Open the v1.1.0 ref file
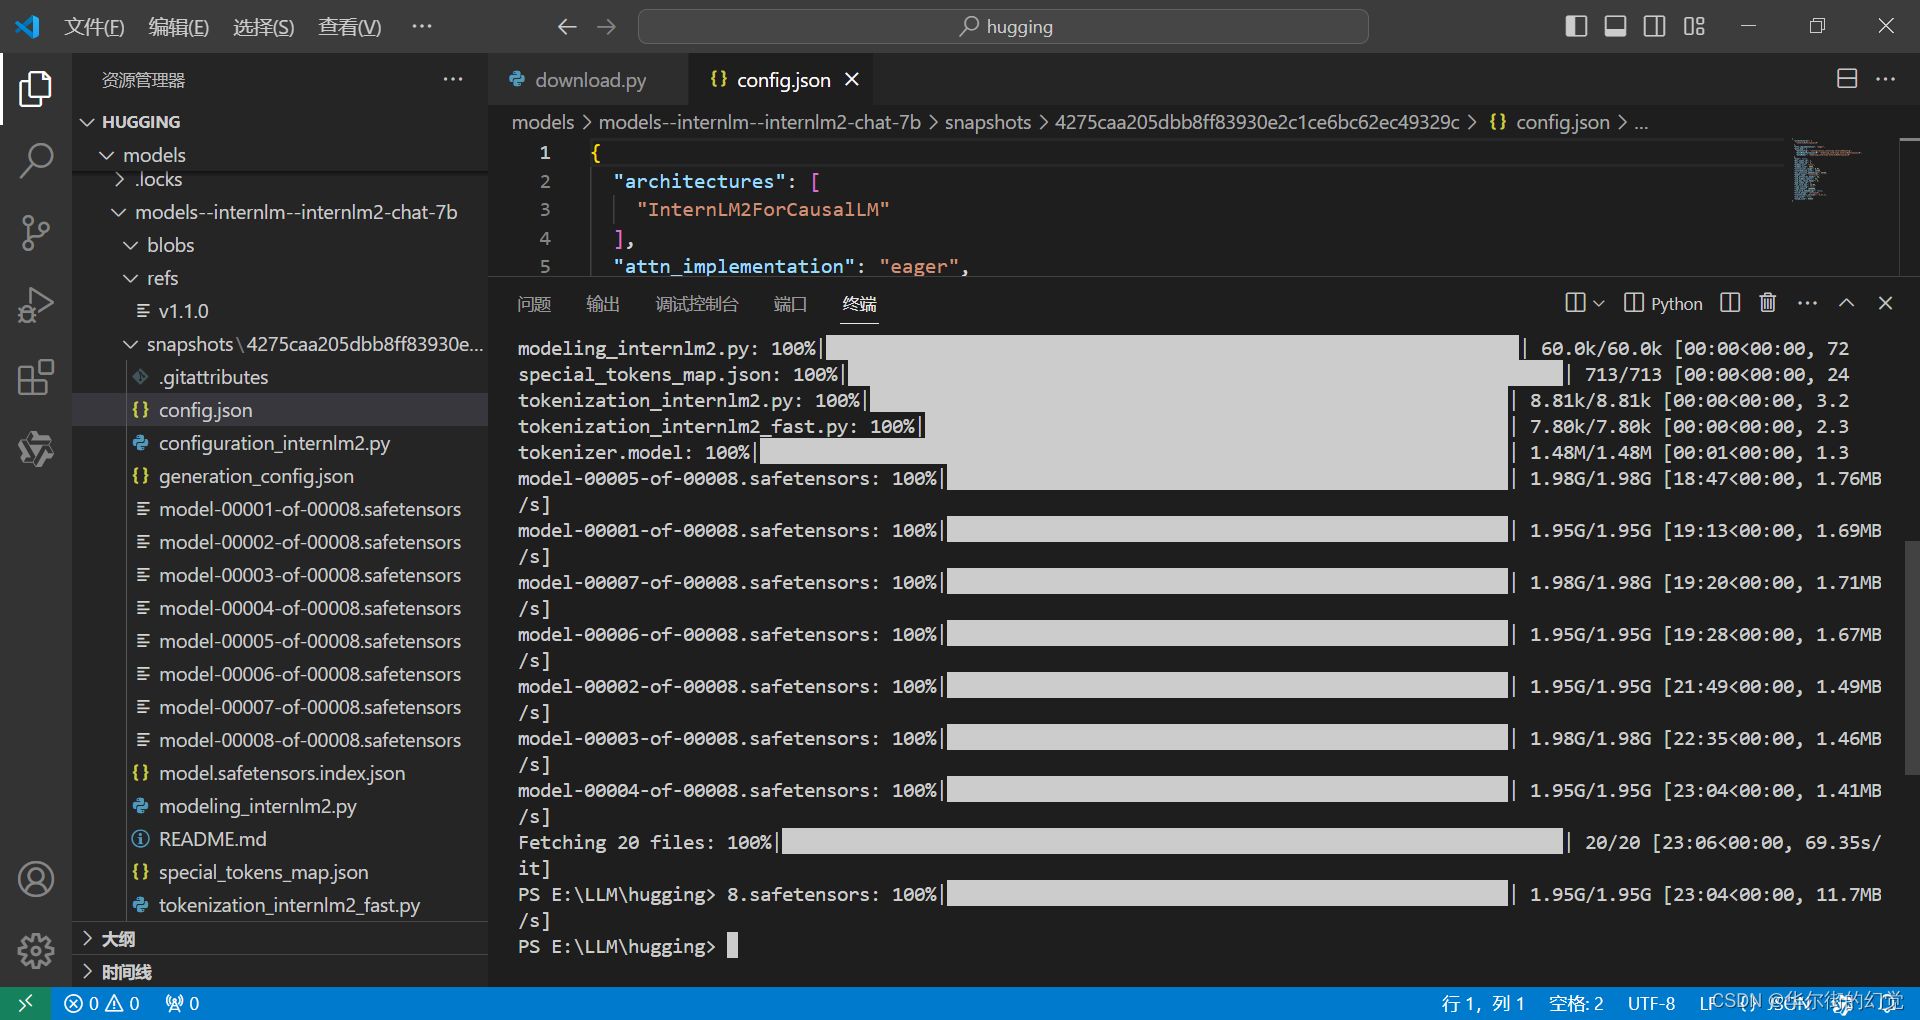The width and height of the screenshot is (1920, 1020). [280, 311]
